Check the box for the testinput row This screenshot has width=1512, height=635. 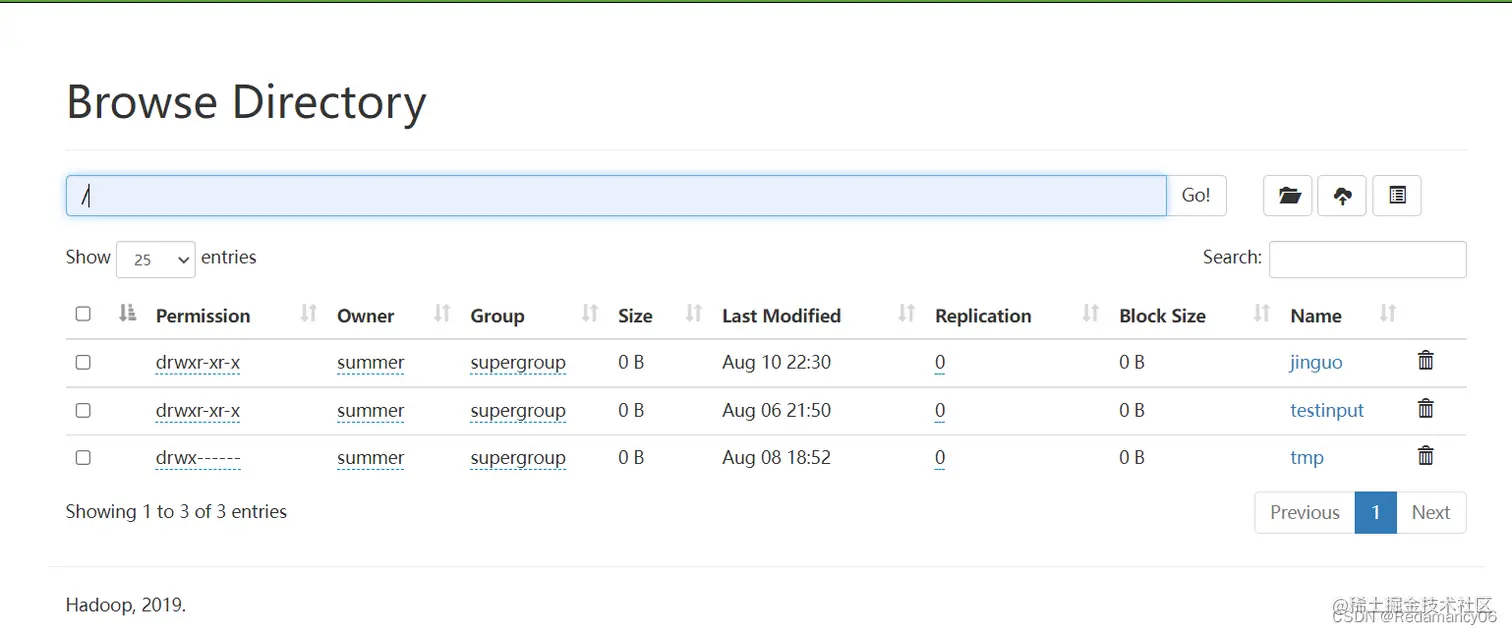pos(83,410)
